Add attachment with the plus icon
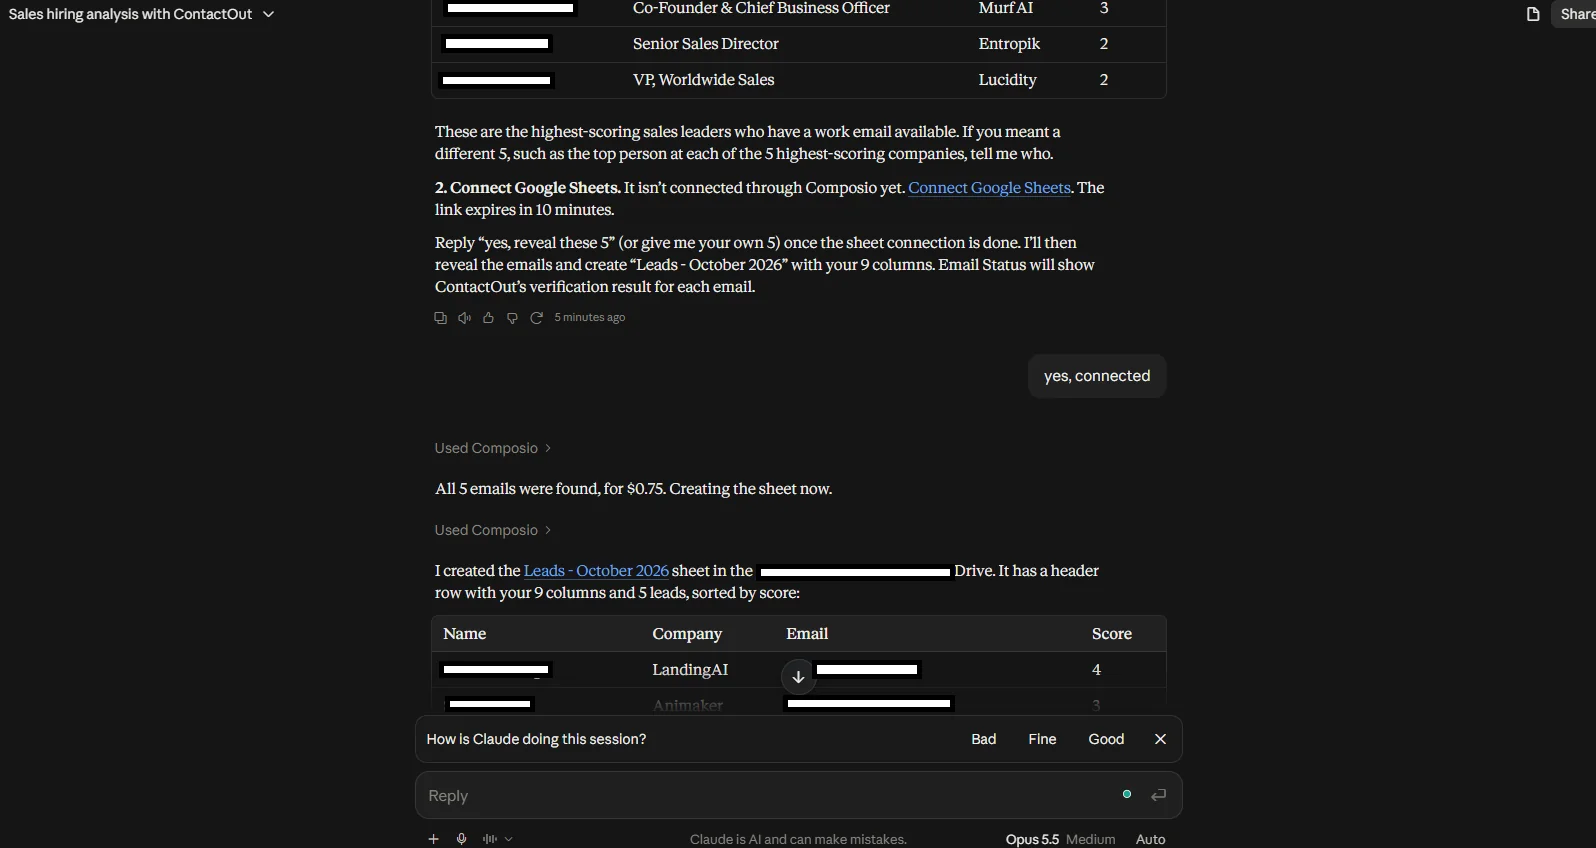The image size is (1596, 848). point(433,839)
